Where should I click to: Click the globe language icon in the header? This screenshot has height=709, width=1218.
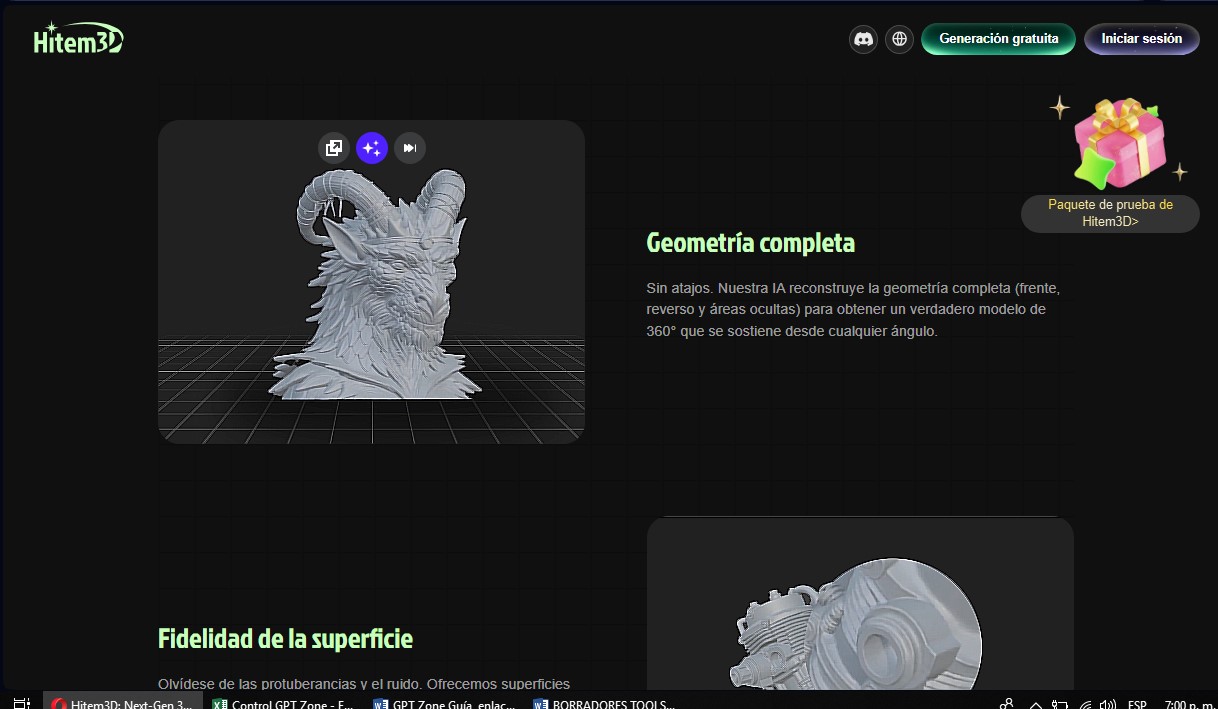click(899, 38)
